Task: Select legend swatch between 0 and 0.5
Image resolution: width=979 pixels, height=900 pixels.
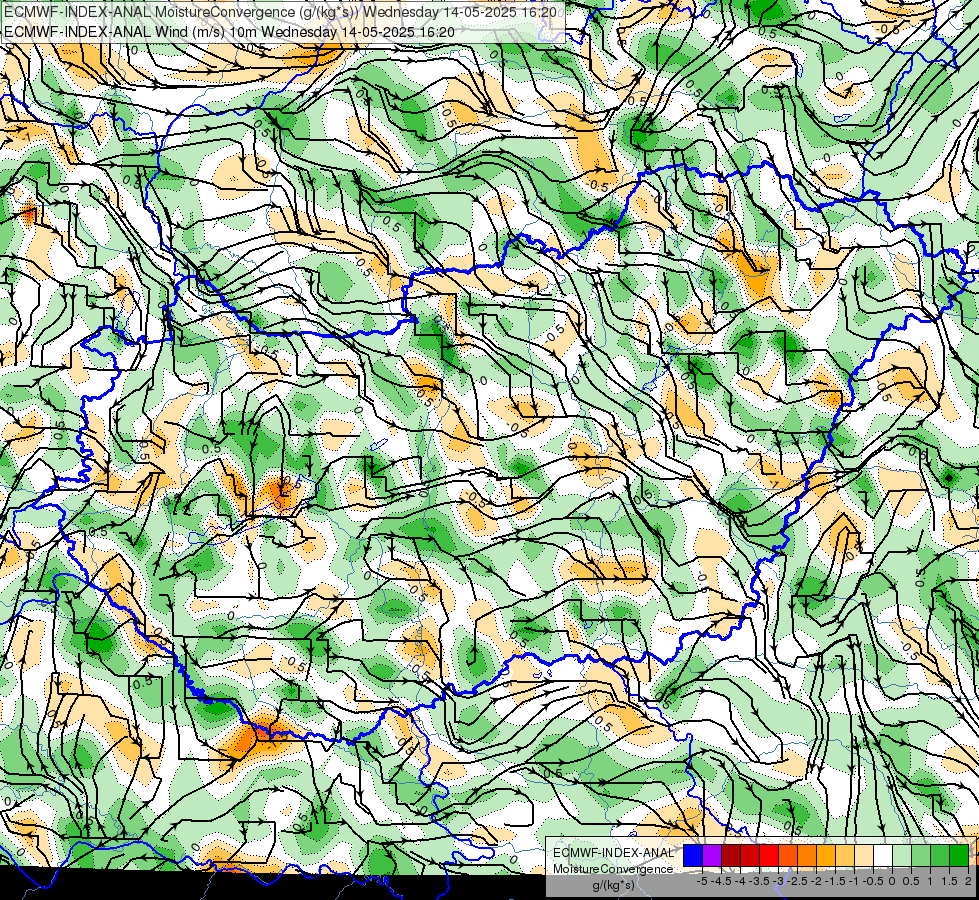Action: click(x=902, y=856)
